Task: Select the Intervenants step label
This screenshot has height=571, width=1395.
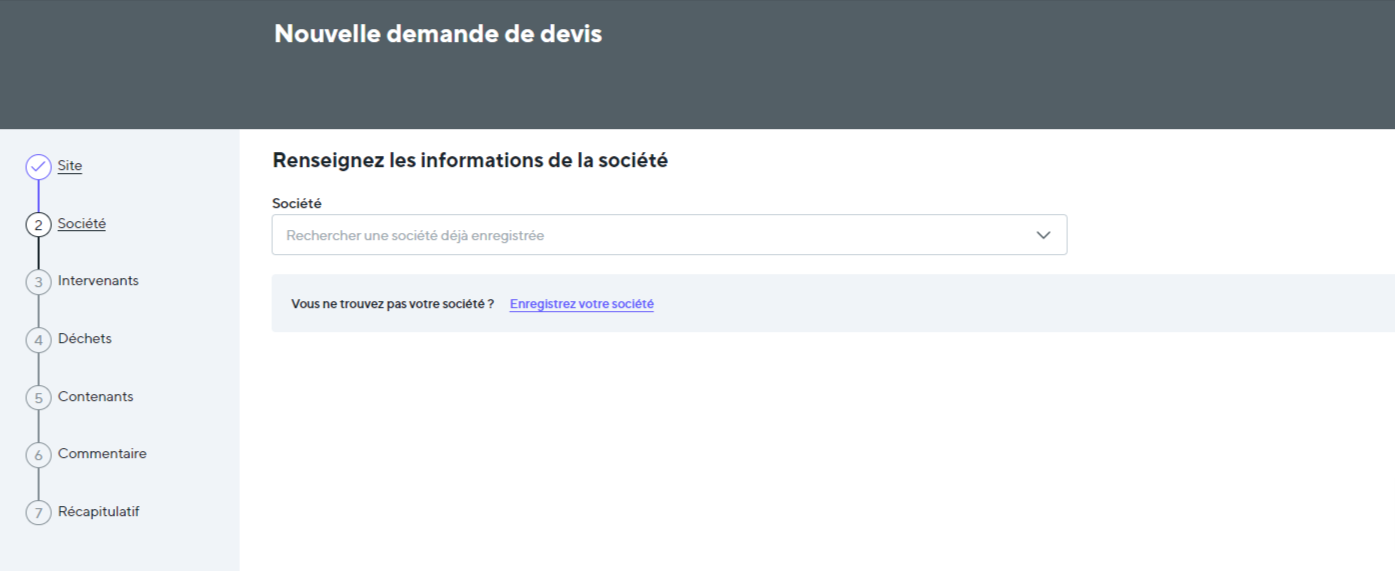Action: [98, 281]
